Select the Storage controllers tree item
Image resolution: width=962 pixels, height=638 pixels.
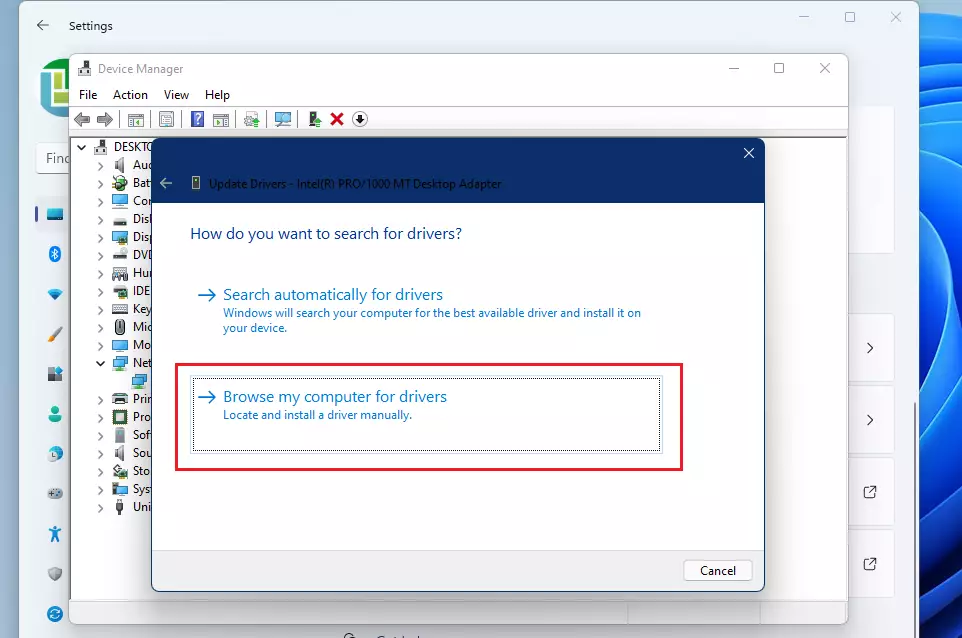[x=132, y=471]
